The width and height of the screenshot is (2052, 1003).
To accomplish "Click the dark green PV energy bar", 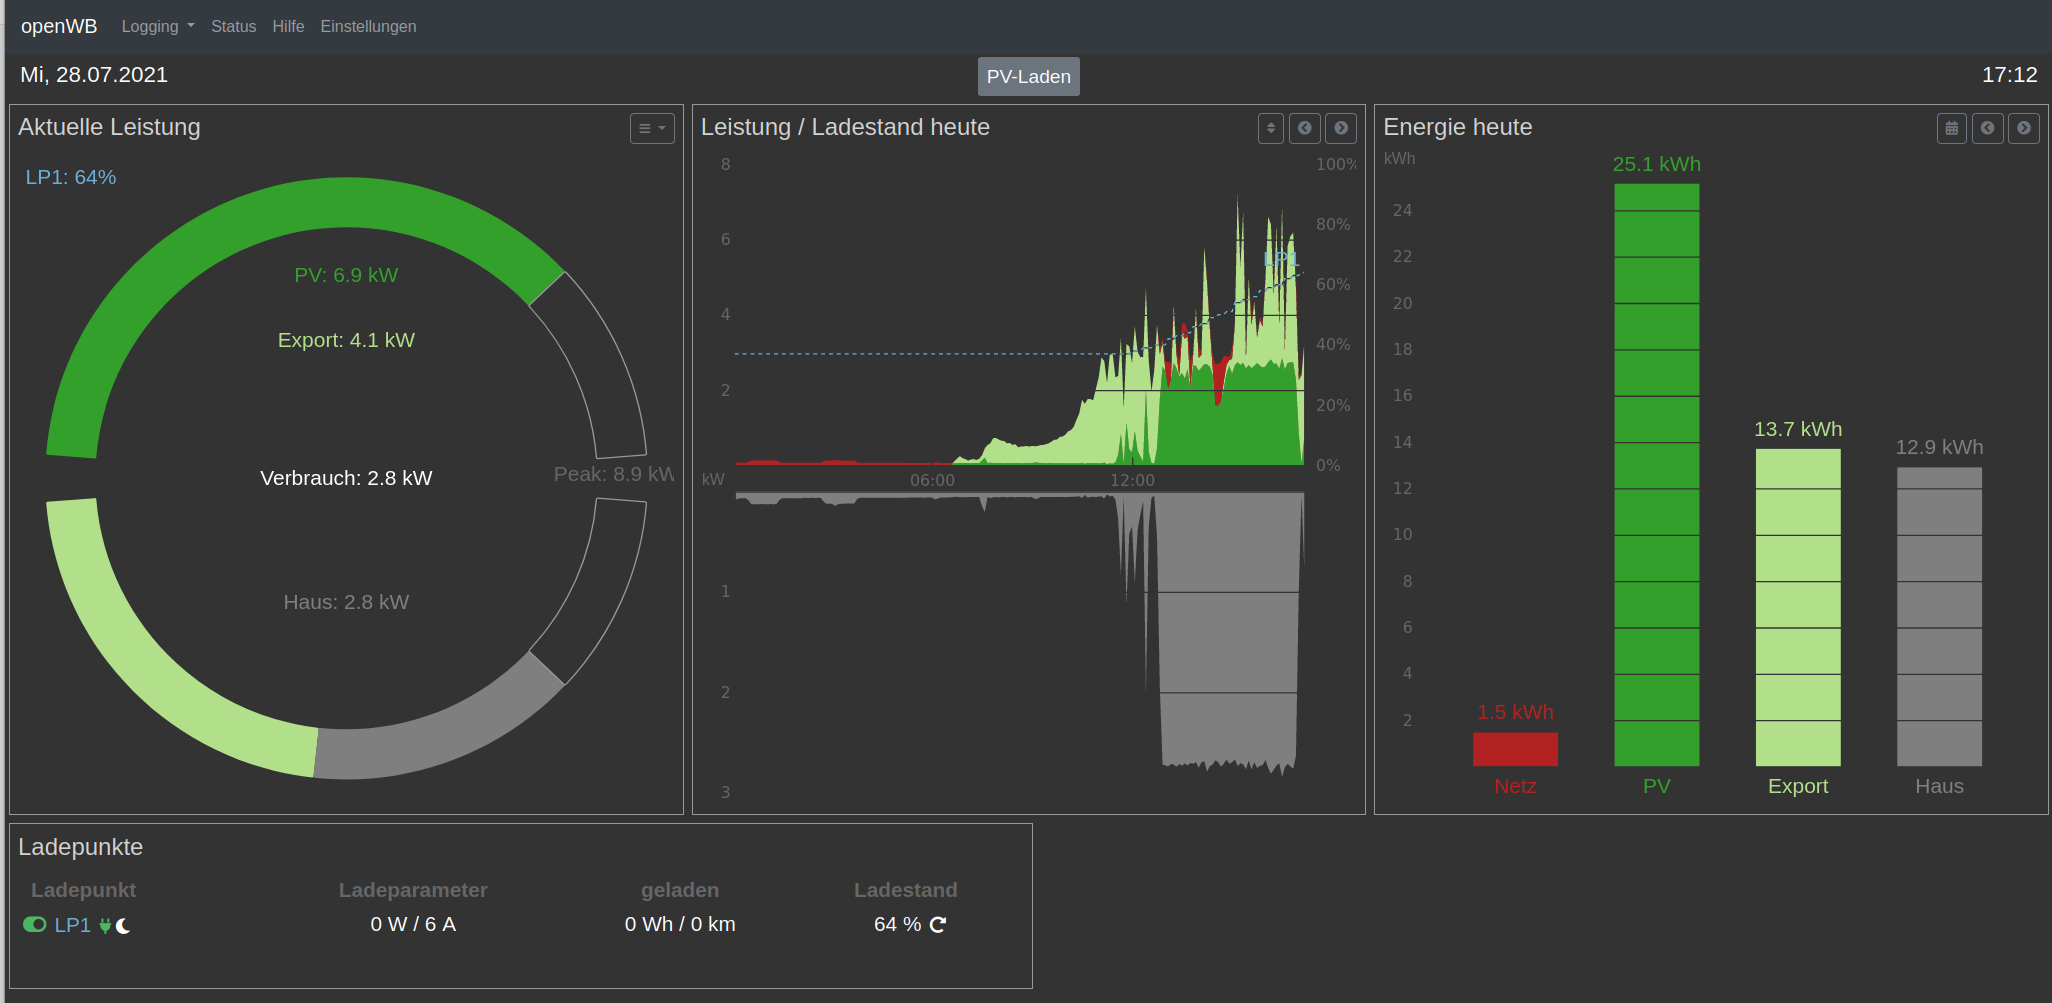I will 1656,475.
